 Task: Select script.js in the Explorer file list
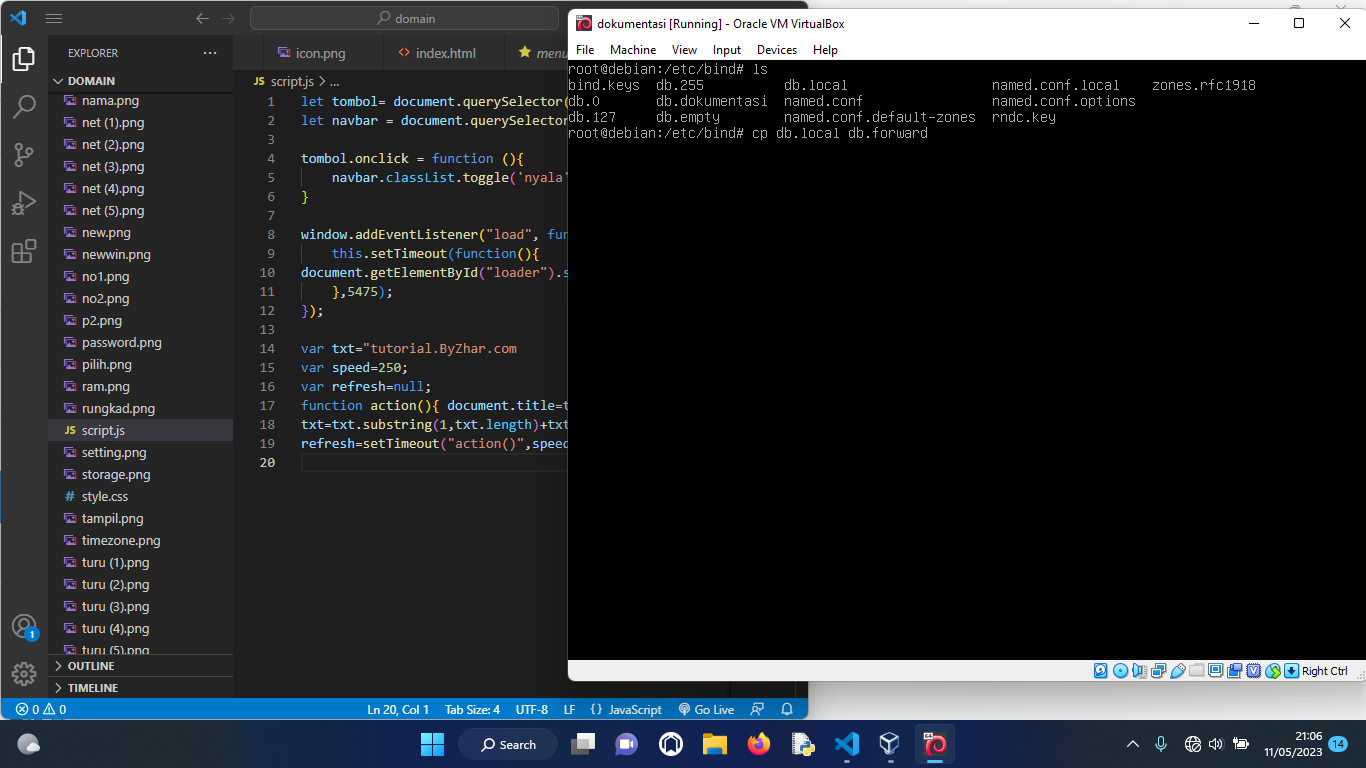[x=140, y=430]
